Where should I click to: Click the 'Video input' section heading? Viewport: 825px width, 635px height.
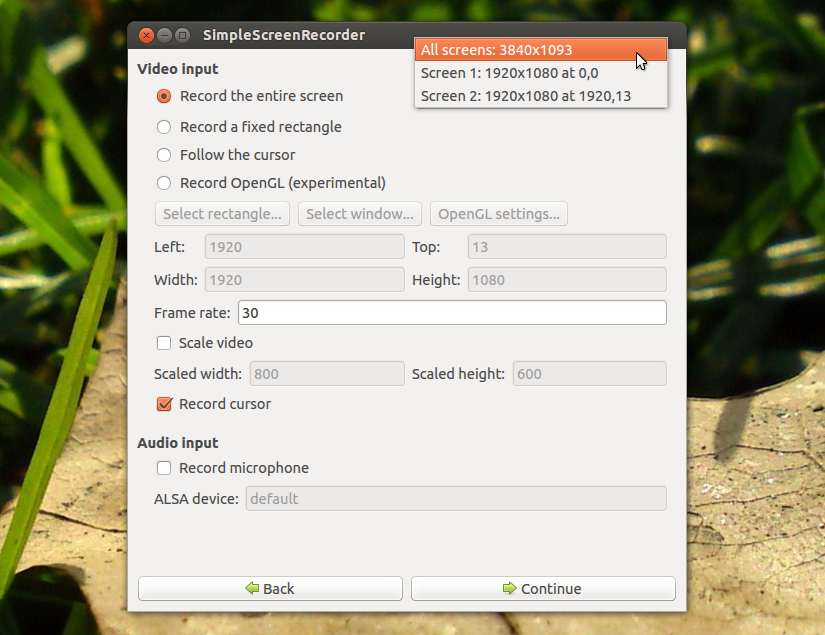pyautogui.click(x=178, y=69)
